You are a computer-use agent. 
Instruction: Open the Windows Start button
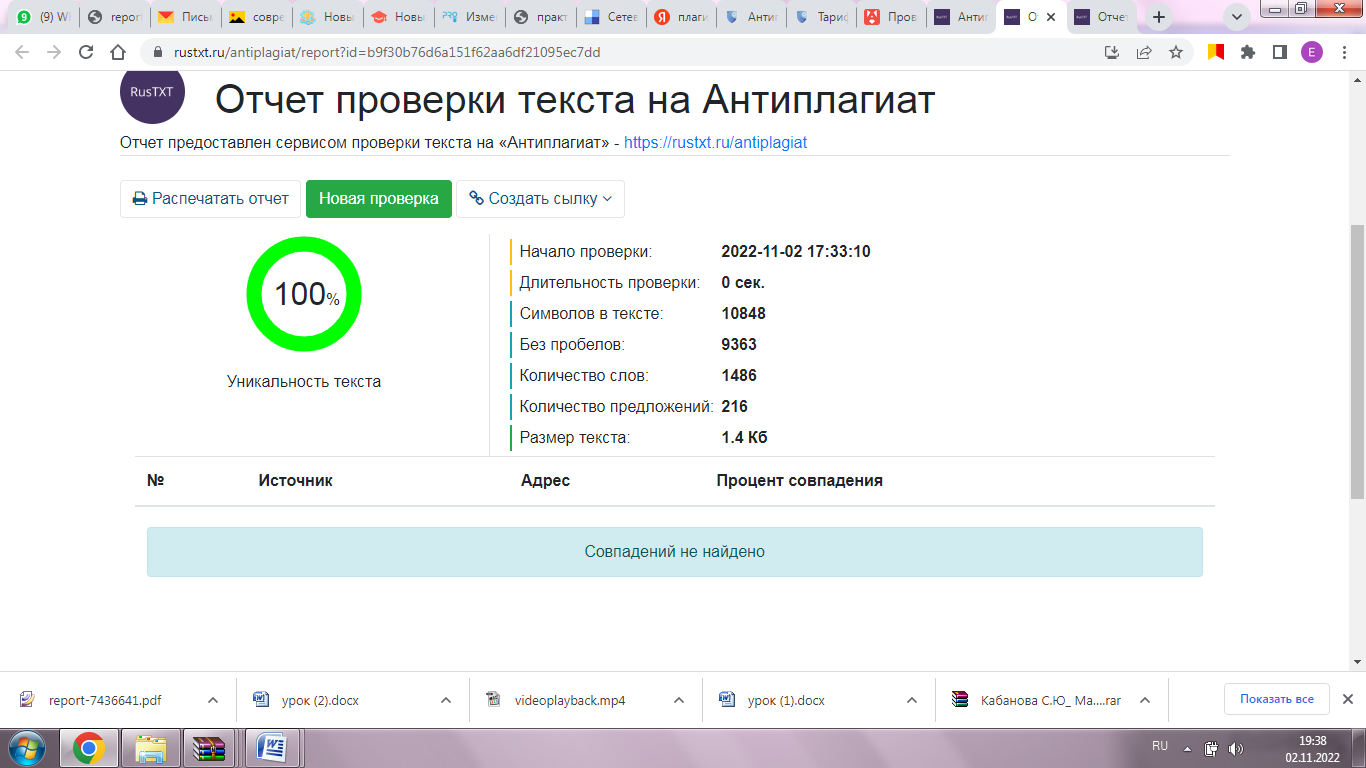pos(27,748)
